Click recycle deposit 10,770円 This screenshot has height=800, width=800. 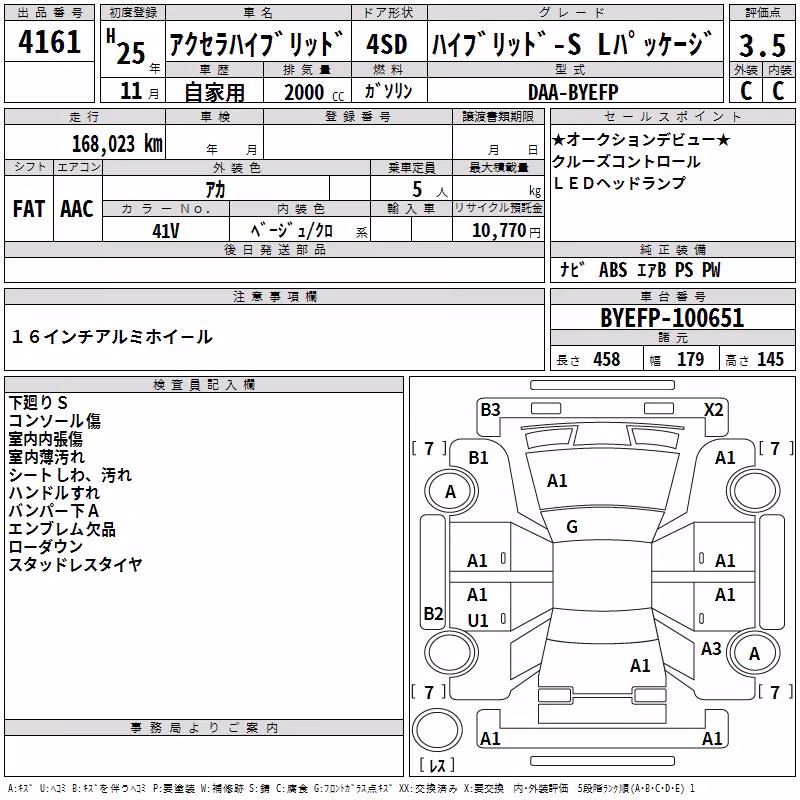506,231
